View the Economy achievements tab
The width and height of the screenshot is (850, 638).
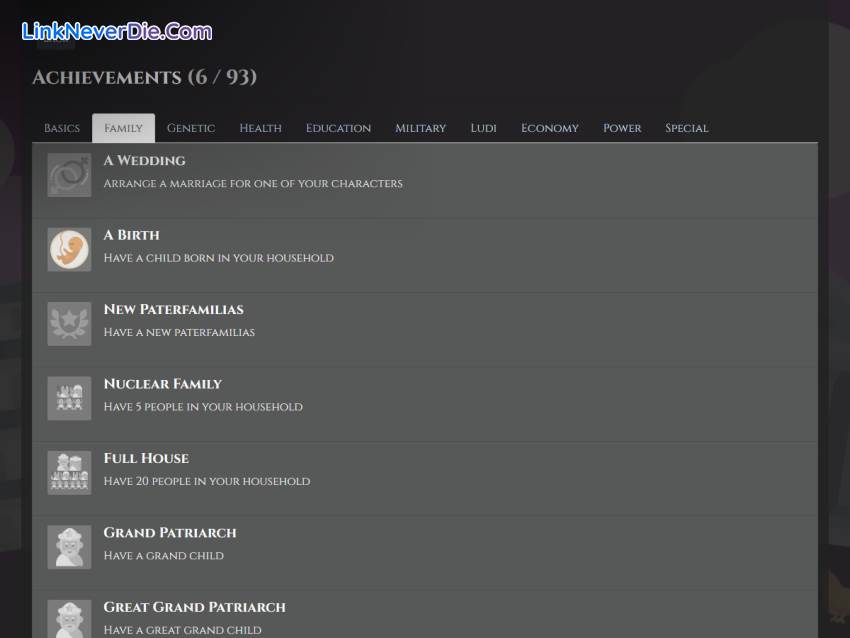coord(549,128)
